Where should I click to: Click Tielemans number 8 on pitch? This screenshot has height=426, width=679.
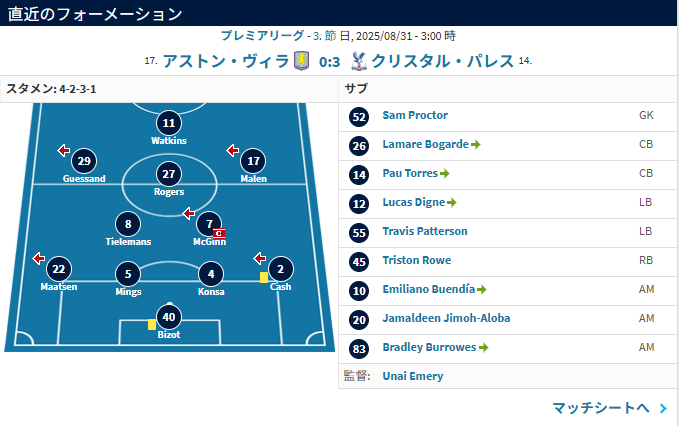coord(128,224)
